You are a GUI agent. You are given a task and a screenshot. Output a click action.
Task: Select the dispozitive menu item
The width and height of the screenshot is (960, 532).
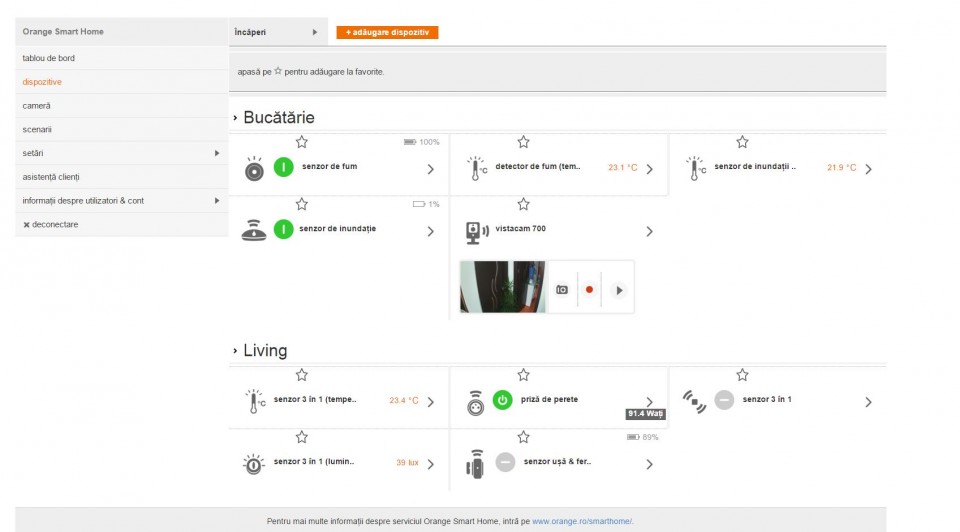click(x=122, y=82)
